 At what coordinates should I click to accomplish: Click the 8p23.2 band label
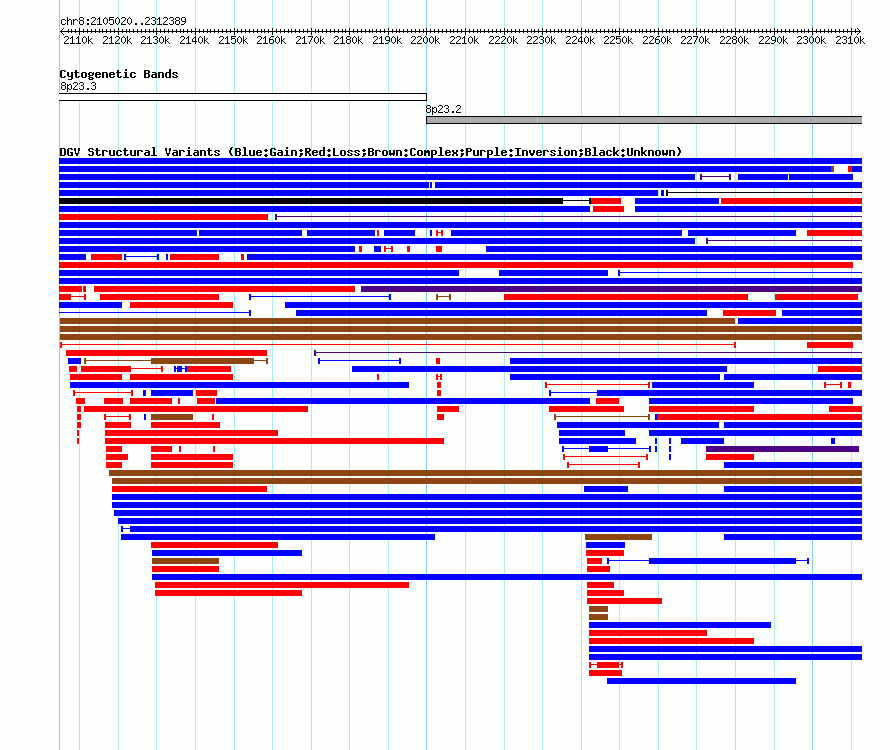click(443, 109)
